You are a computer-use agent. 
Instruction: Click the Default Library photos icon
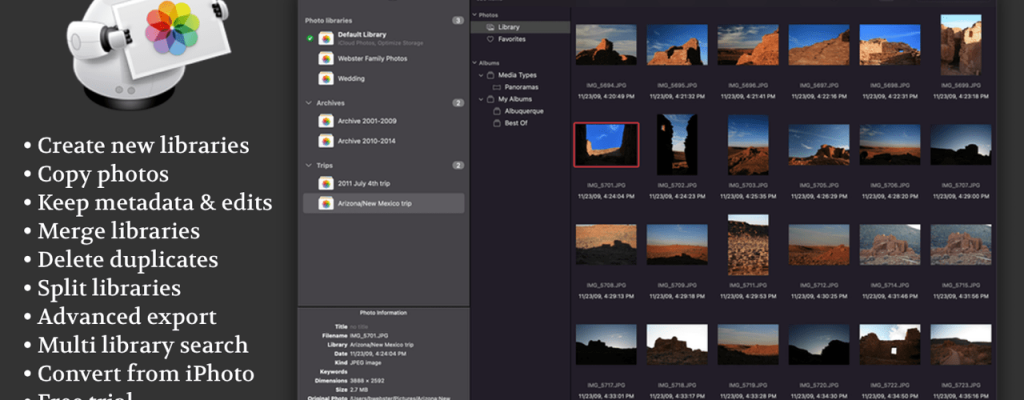coord(326,38)
